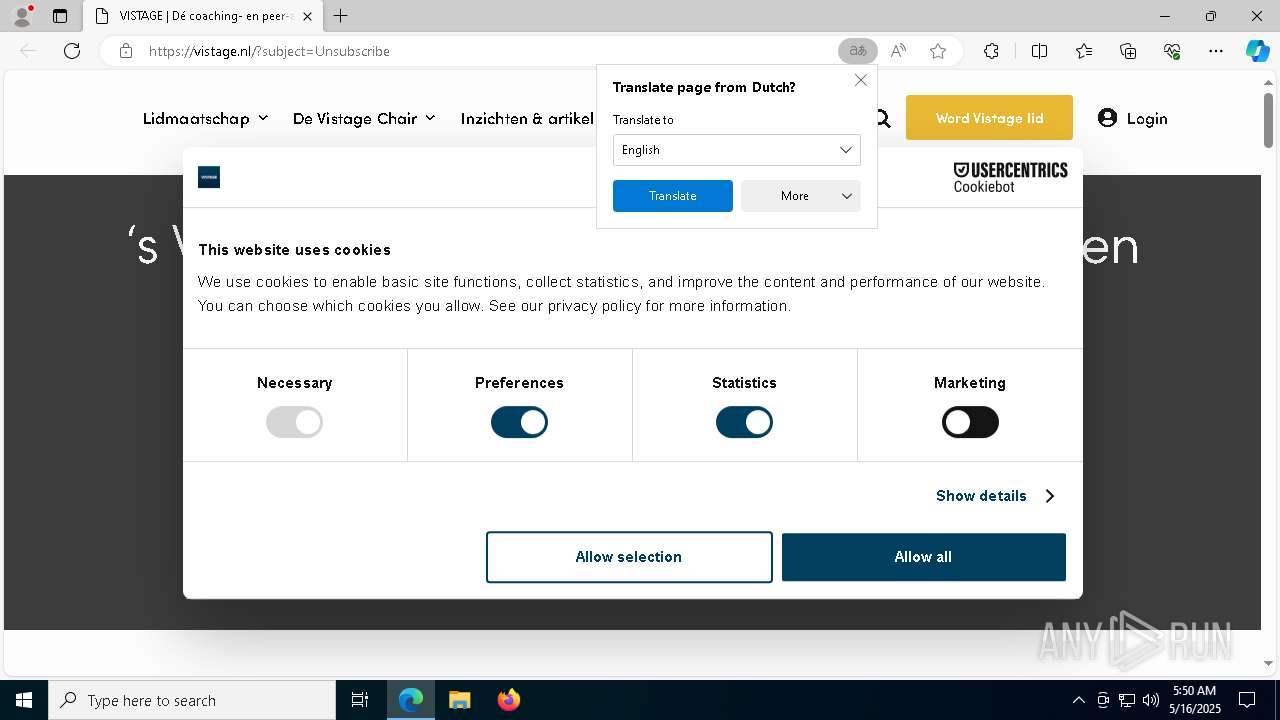
Task: Click Word Vistage lid button
Action: [x=989, y=118]
